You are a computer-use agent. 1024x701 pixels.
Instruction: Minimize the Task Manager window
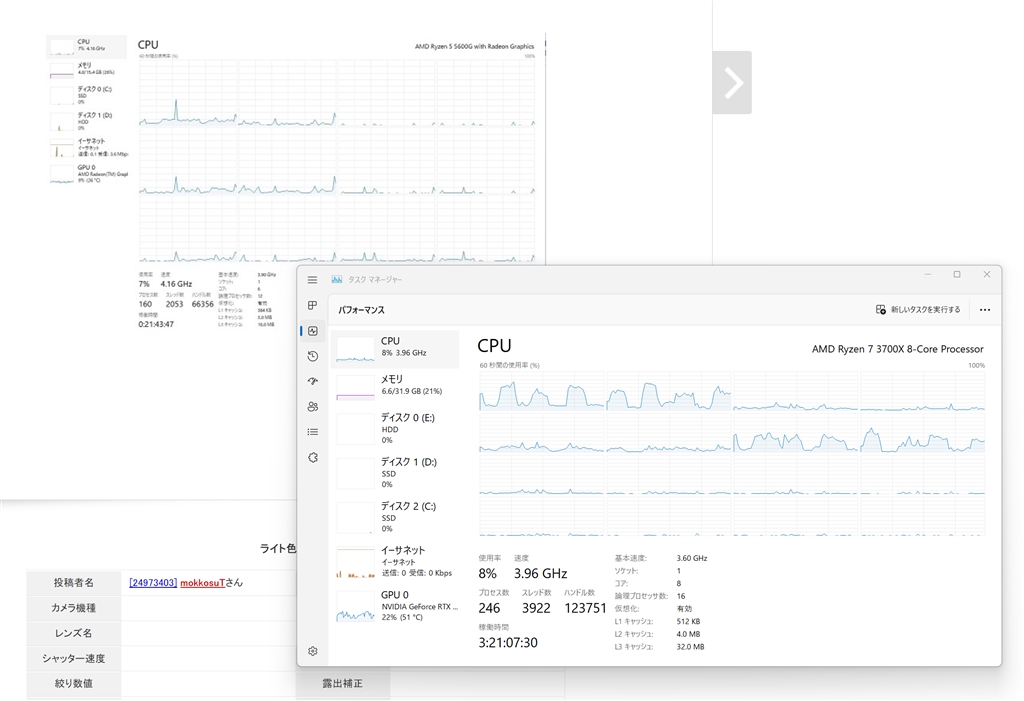(927, 274)
